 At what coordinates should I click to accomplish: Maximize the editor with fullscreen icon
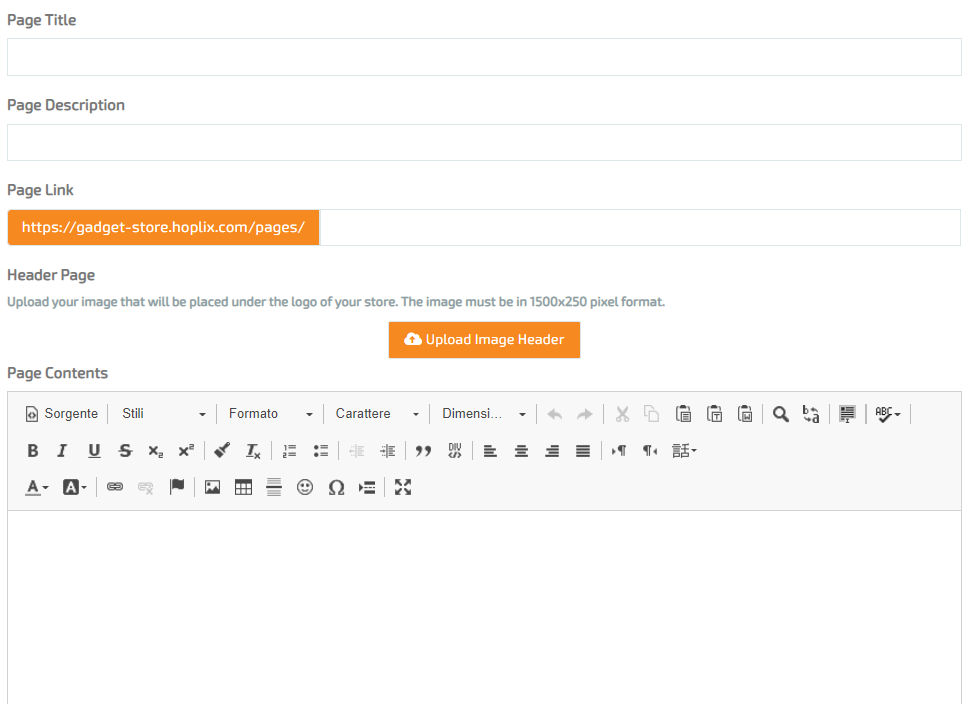coord(403,487)
